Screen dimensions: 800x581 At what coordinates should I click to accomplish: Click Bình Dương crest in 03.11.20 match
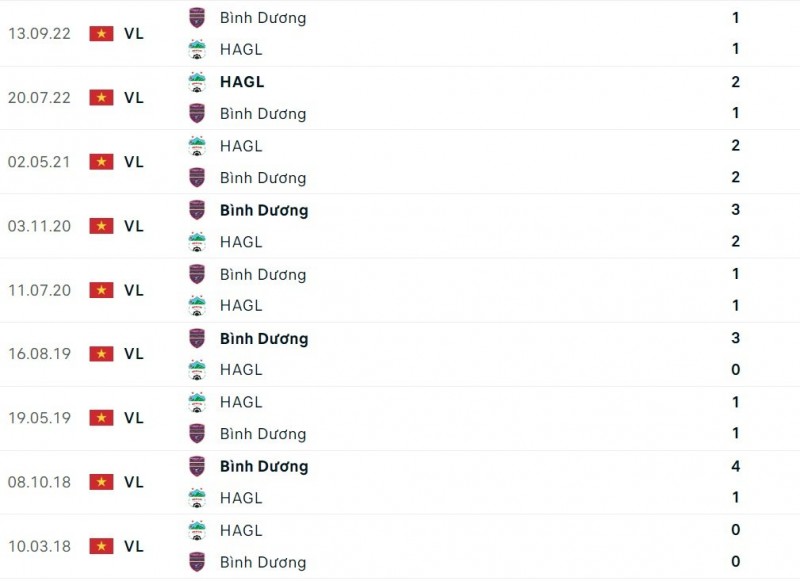click(197, 210)
